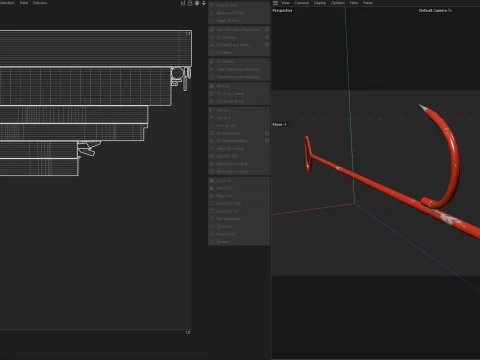Open the viewport Panel menu
The image size is (480, 360).
[x=368, y=3]
